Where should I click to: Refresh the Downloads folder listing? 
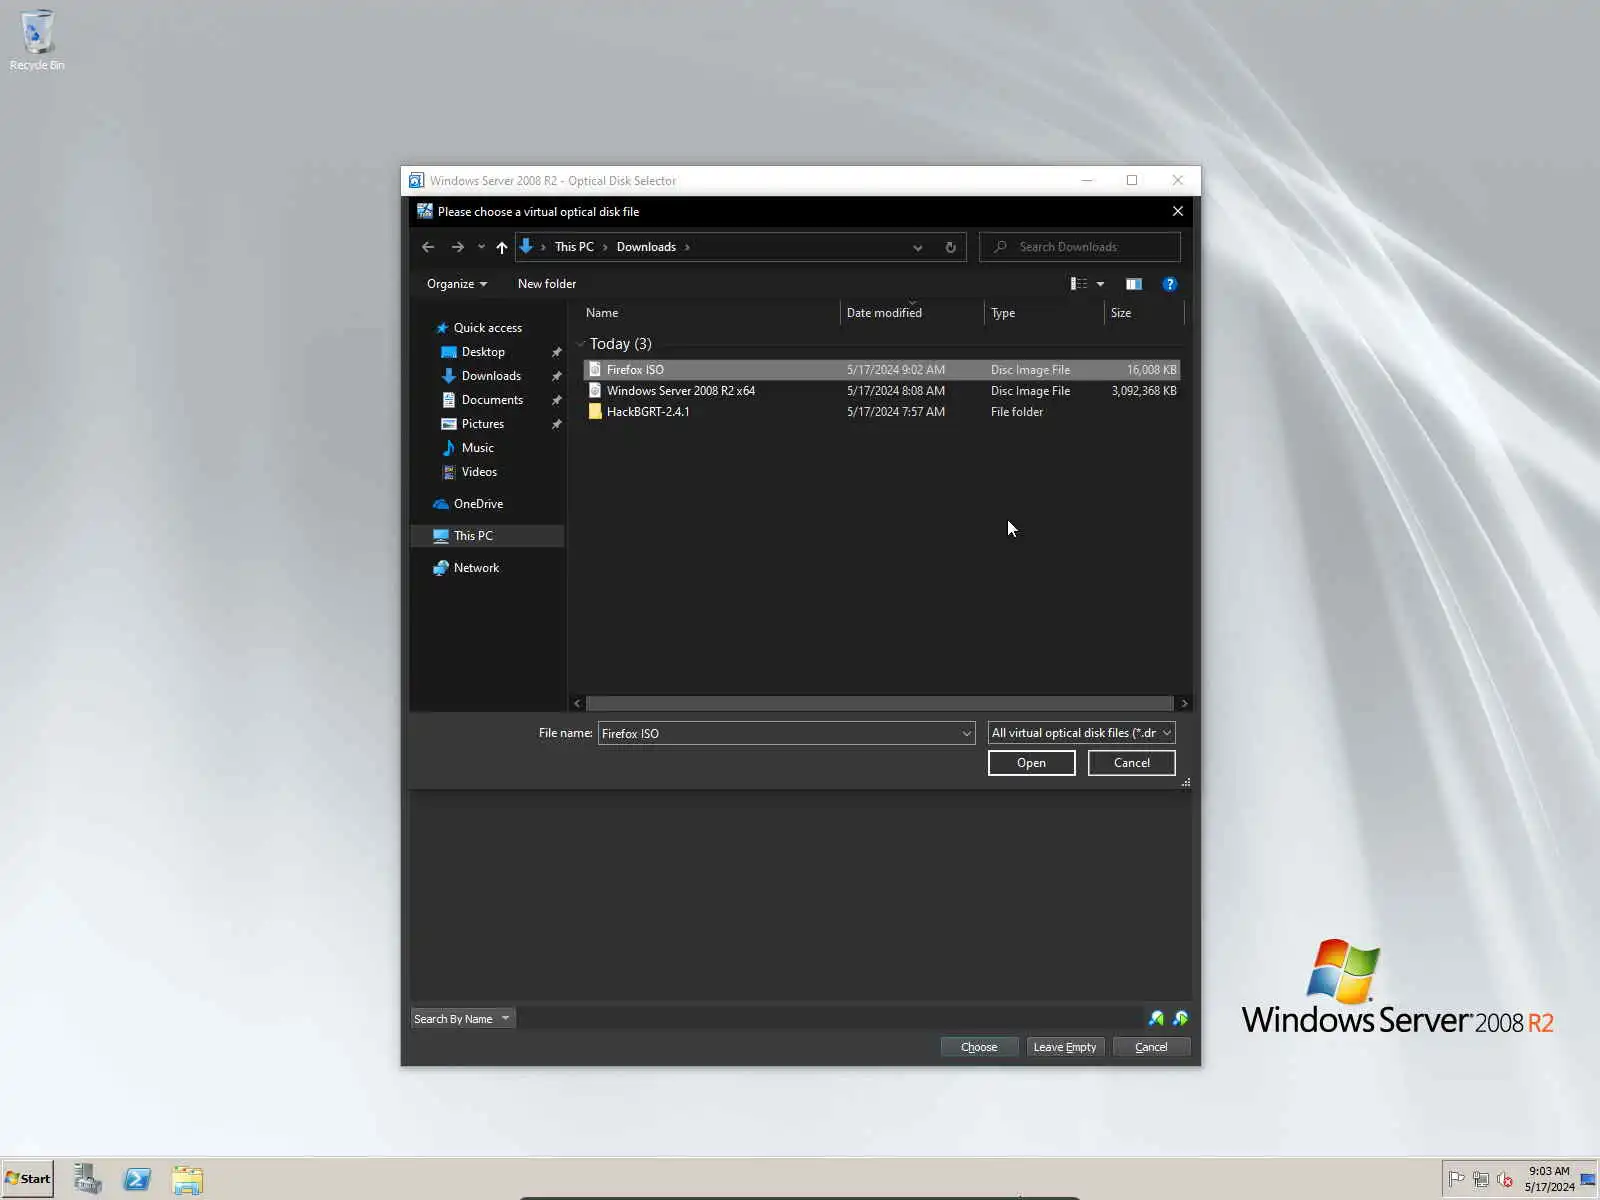coord(950,247)
